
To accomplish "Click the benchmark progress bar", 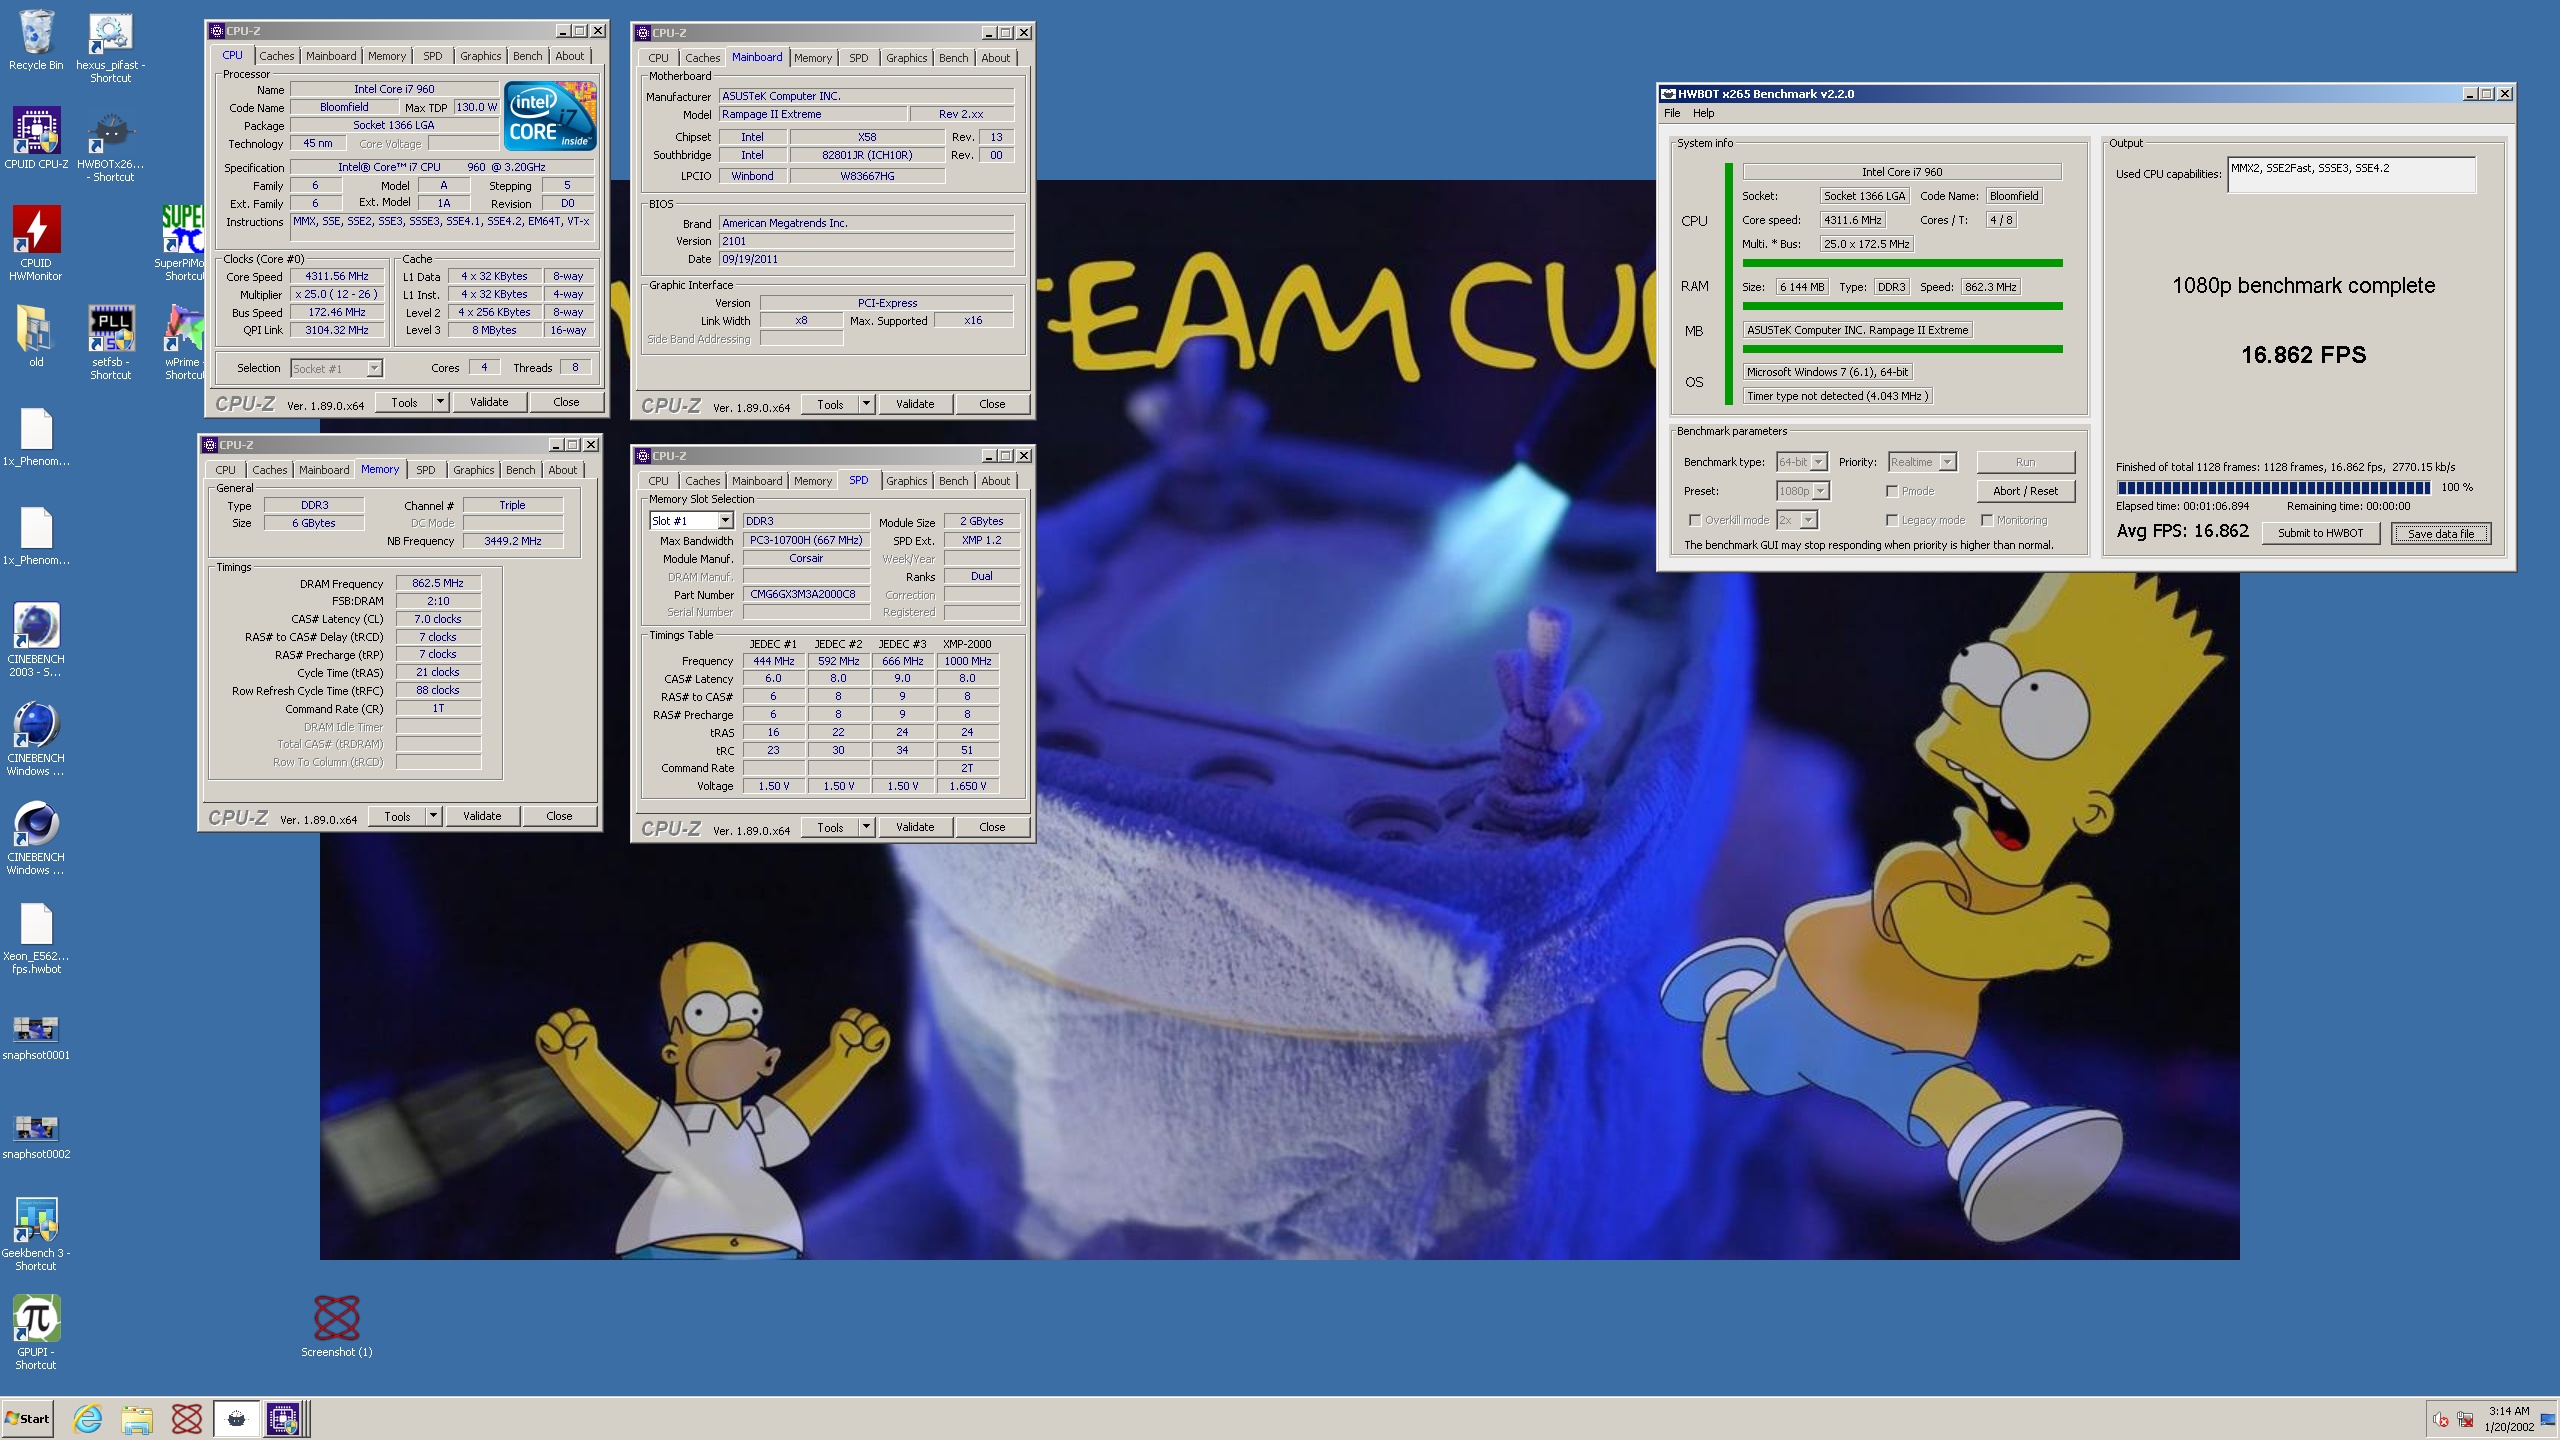I will pos(2273,488).
